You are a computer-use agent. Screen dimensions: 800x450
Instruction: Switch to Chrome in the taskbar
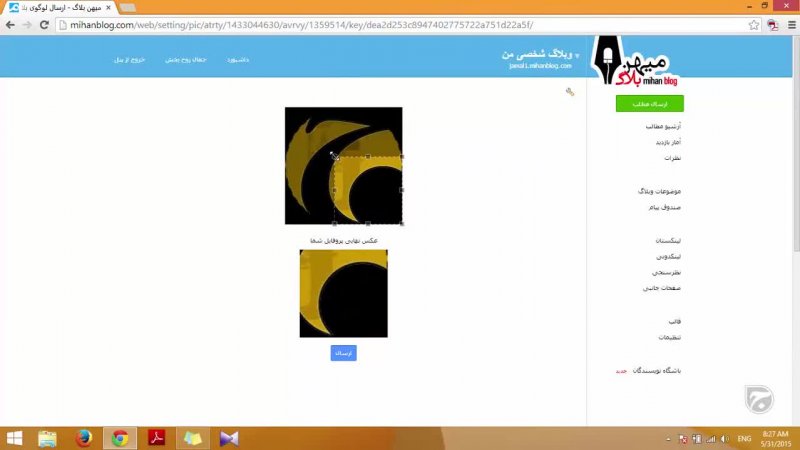click(x=120, y=438)
